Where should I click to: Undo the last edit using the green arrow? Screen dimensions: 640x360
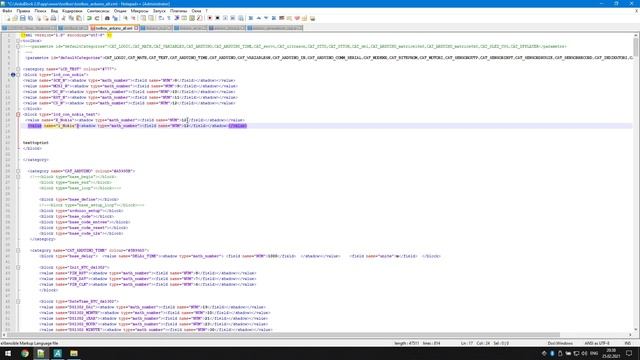pos(89,18)
